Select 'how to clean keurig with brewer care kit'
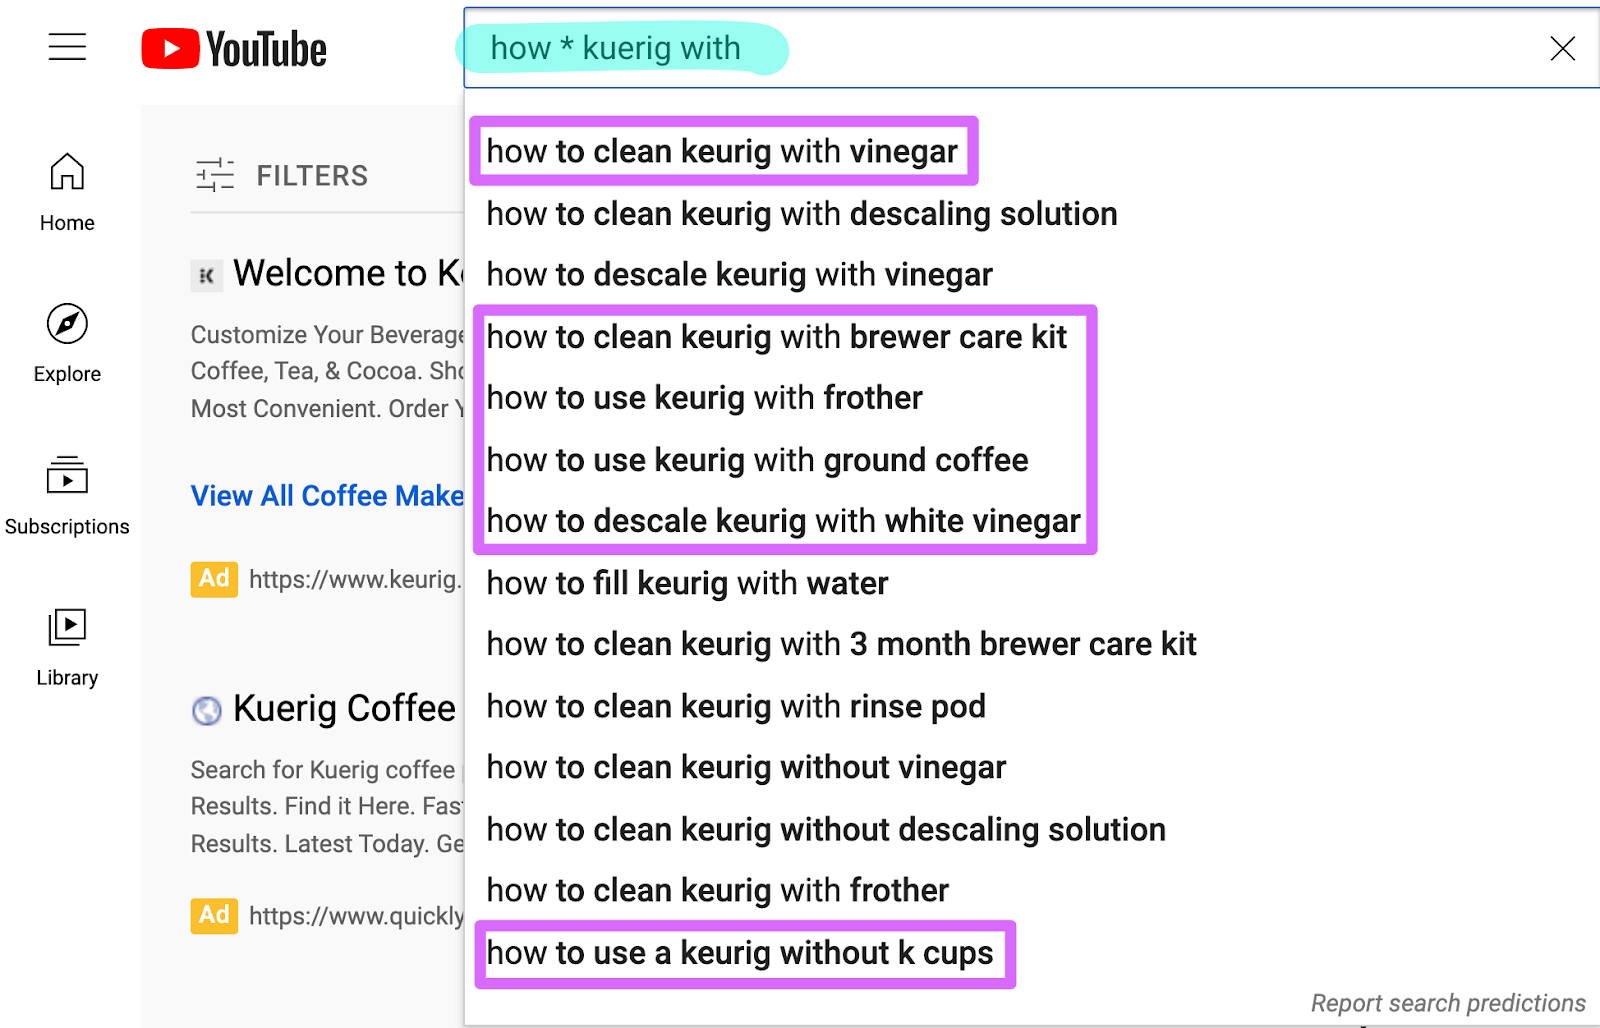The width and height of the screenshot is (1600, 1028). (x=777, y=337)
